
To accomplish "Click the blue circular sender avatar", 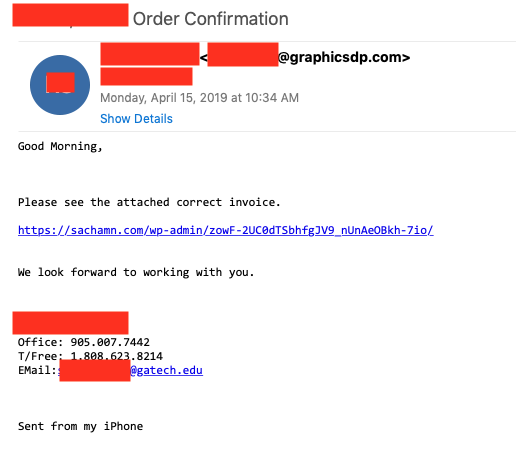I will point(60,85).
